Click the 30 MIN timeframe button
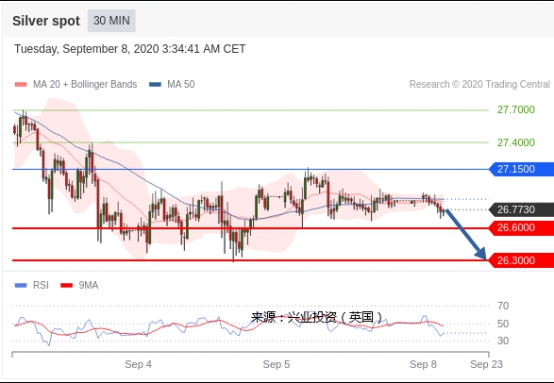This screenshot has height=383, width=554. [111, 20]
